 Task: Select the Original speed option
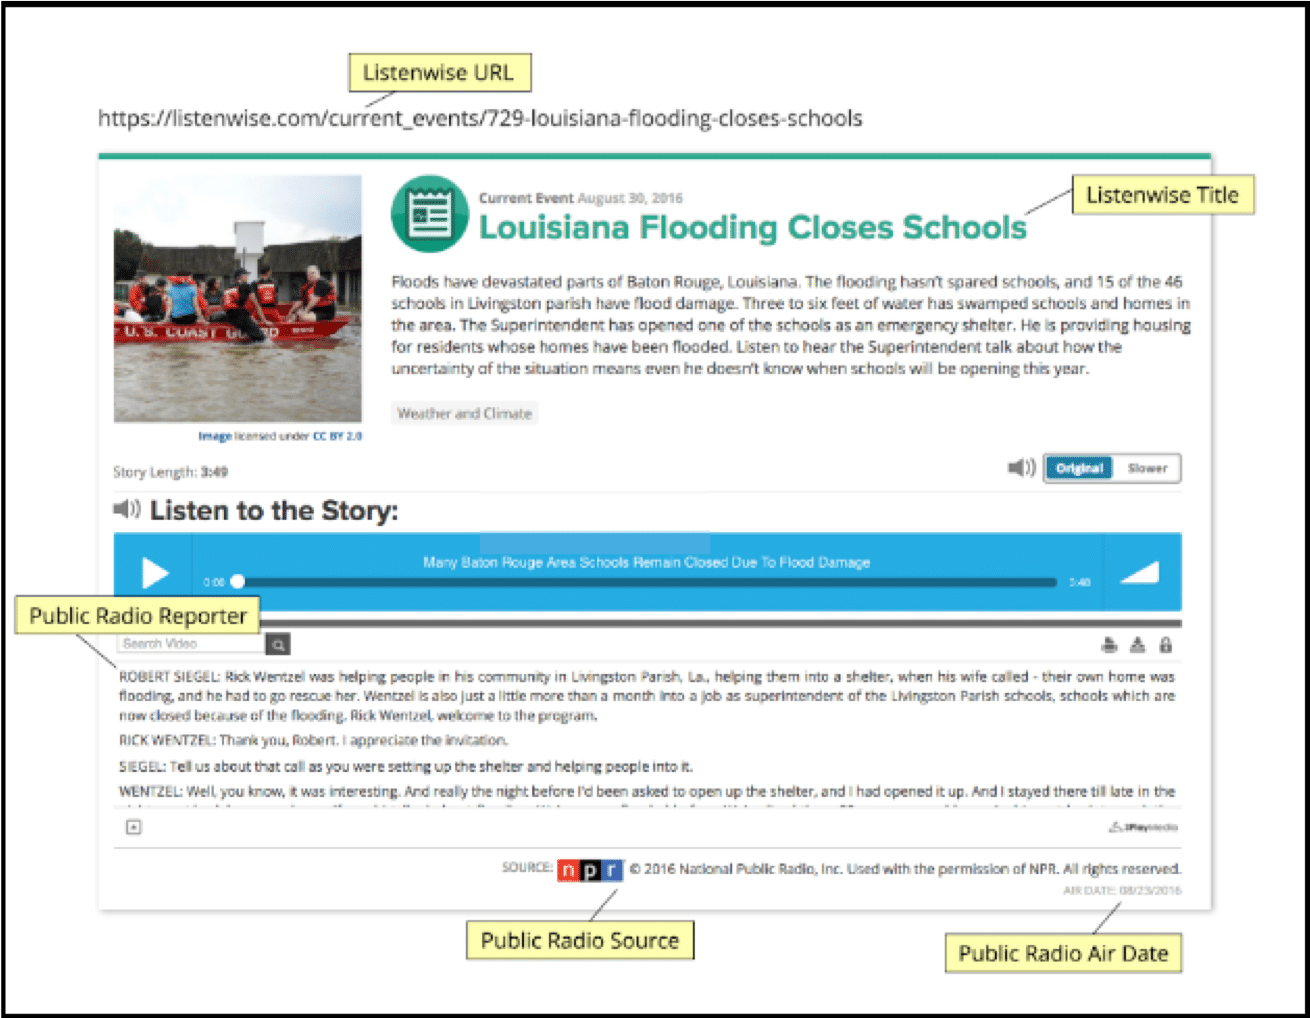[1079, 468]
